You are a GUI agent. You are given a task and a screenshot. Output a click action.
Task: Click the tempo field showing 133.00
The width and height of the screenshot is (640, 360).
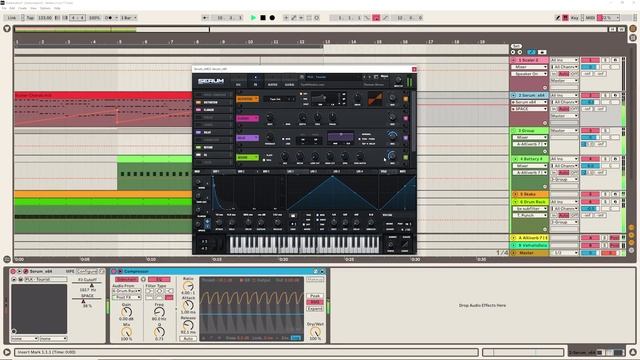[x=45, y=18]
